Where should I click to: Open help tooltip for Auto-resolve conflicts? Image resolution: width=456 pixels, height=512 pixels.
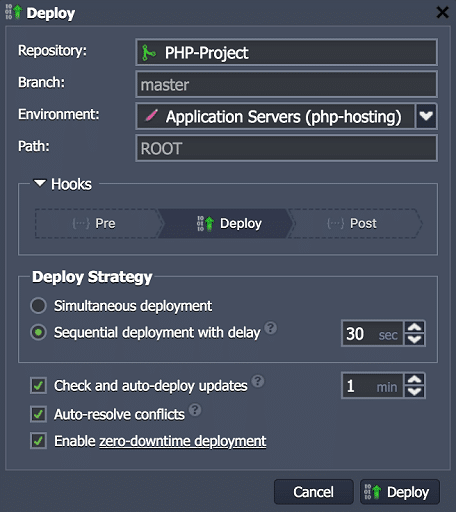click(195, 410)
